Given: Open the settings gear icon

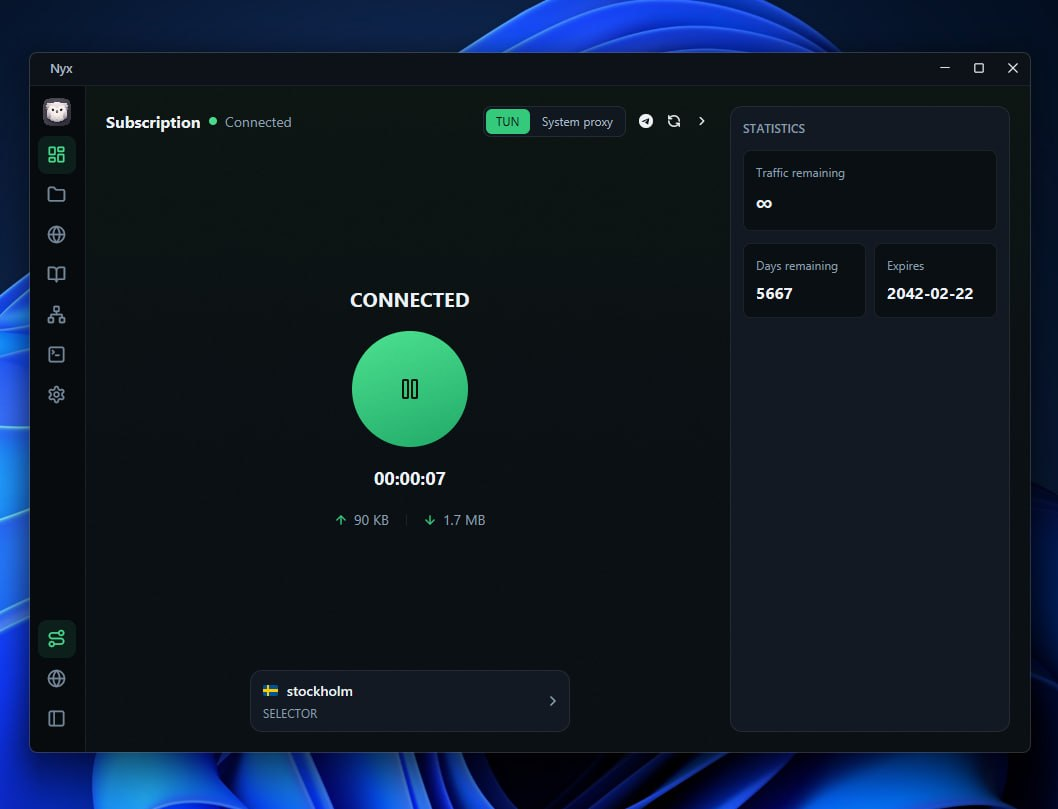Looking at the screenshot, I should 57,394.
